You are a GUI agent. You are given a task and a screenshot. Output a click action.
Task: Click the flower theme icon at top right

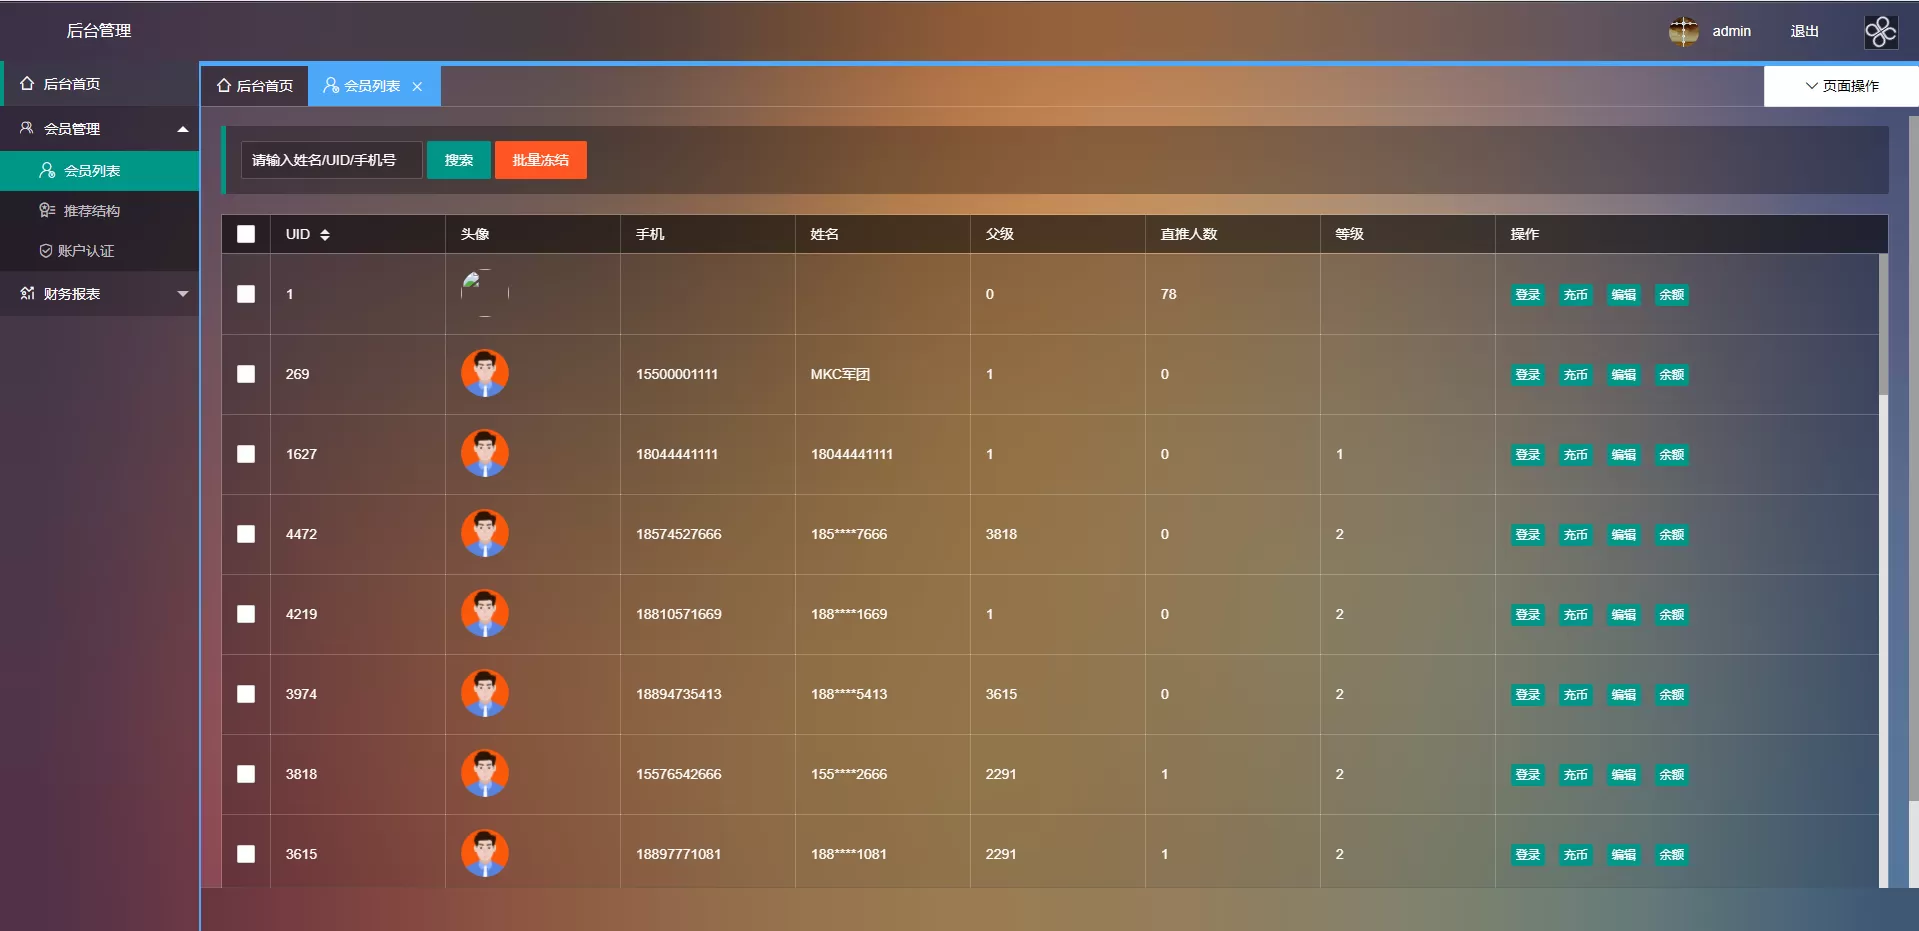[1880, 31]
